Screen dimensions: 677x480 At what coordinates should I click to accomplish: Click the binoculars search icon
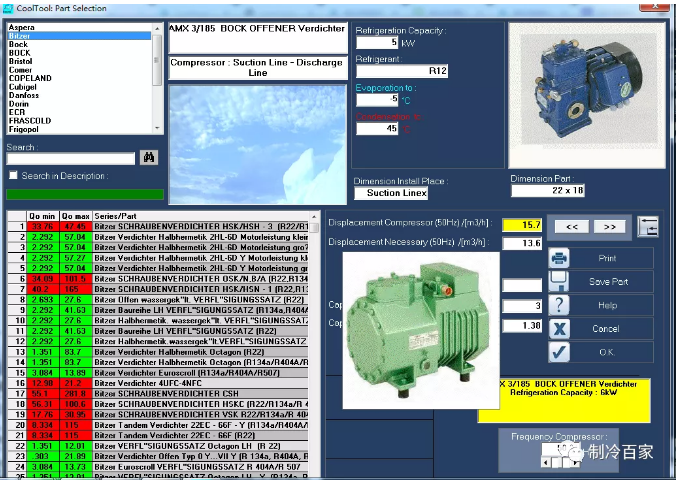149,158
